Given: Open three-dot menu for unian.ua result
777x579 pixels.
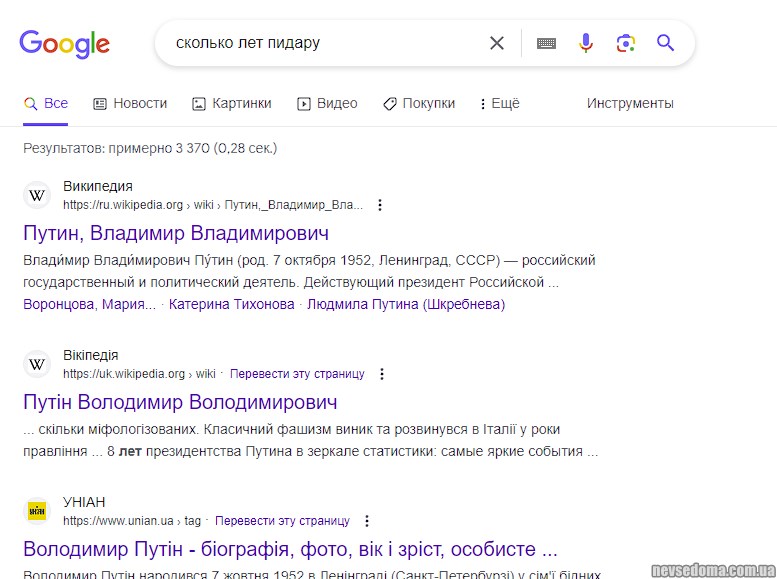Looking at the screenshot, I should (367, 521).
